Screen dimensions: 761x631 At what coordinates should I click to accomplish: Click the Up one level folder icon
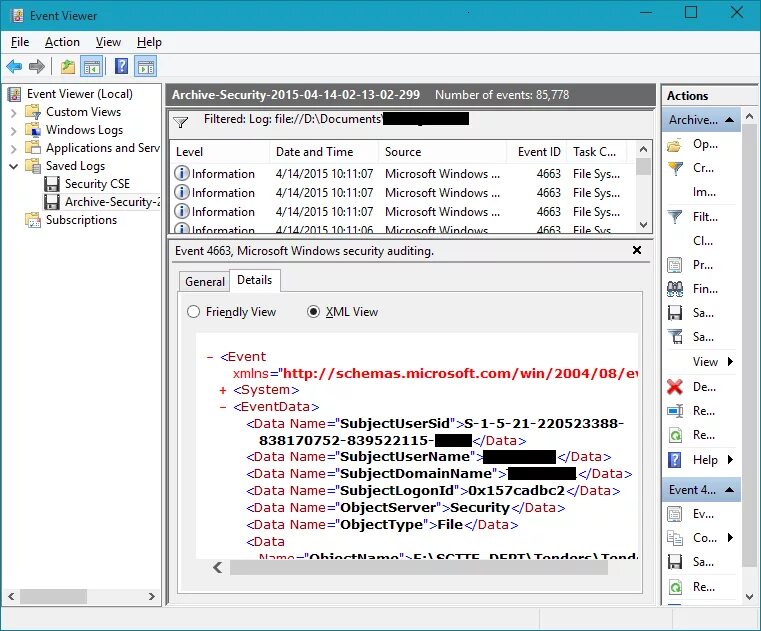point(67,66)
